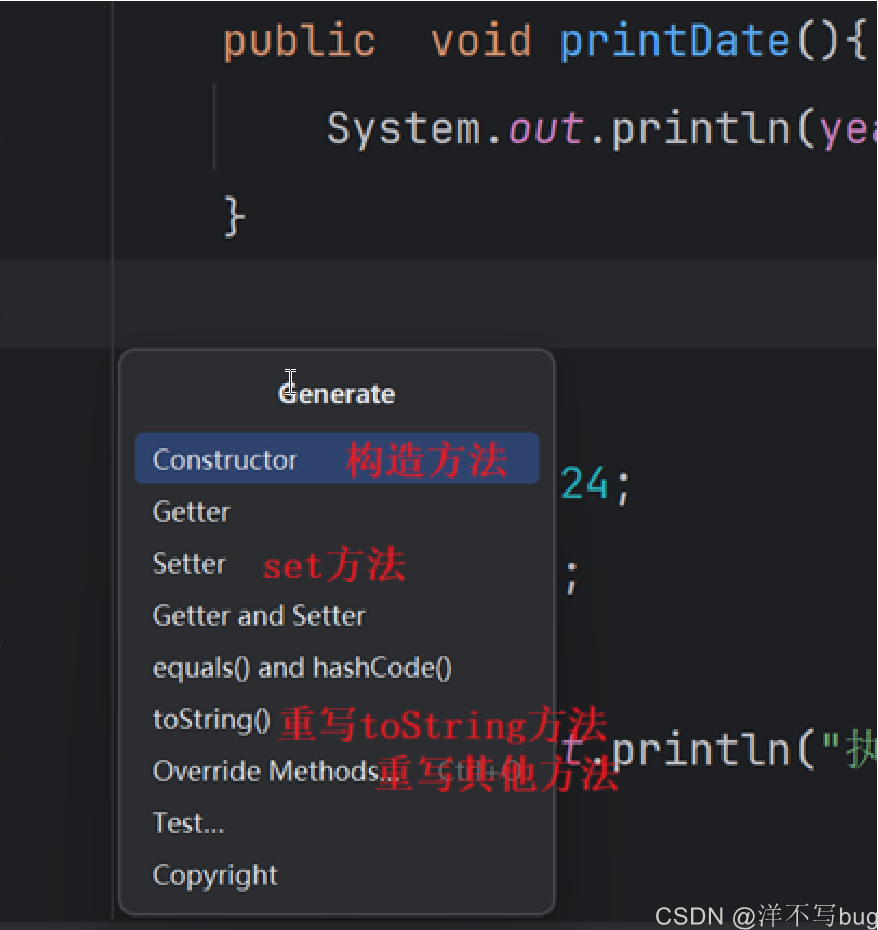Choose the Test... menu entry
878x930 pixels.
coord(337,823)
